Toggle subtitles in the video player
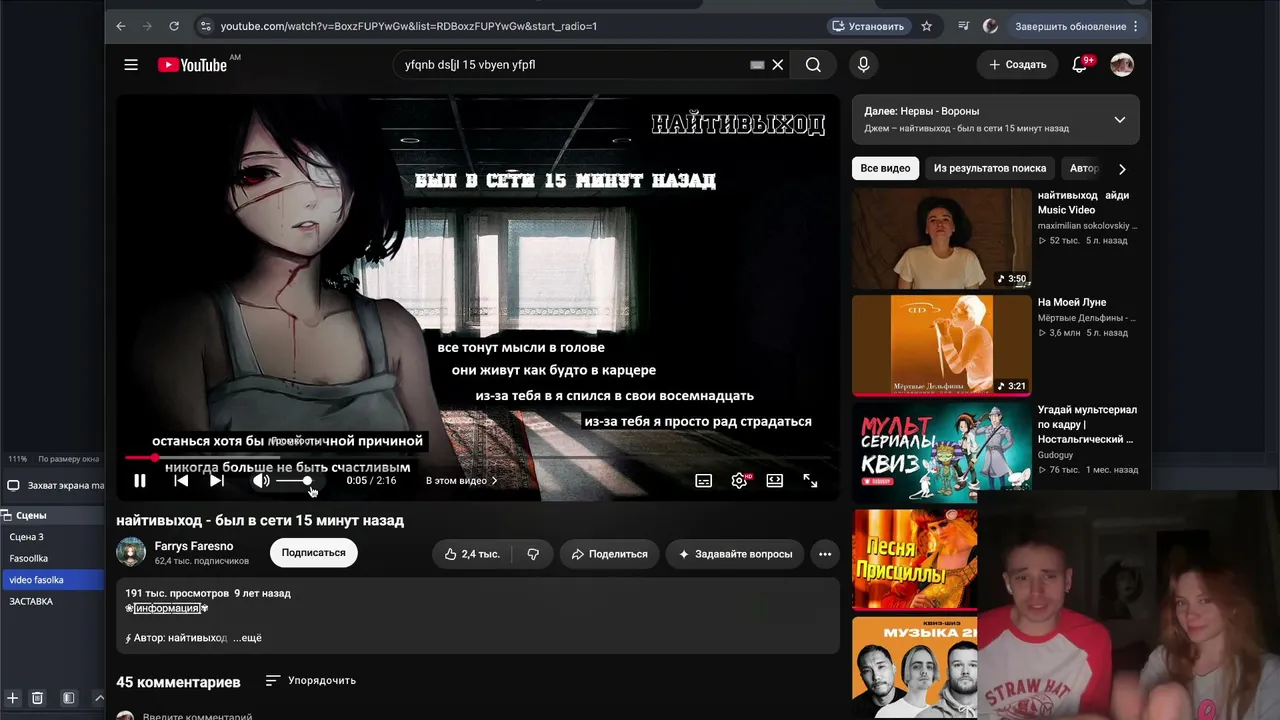 (x=704, y=481)
